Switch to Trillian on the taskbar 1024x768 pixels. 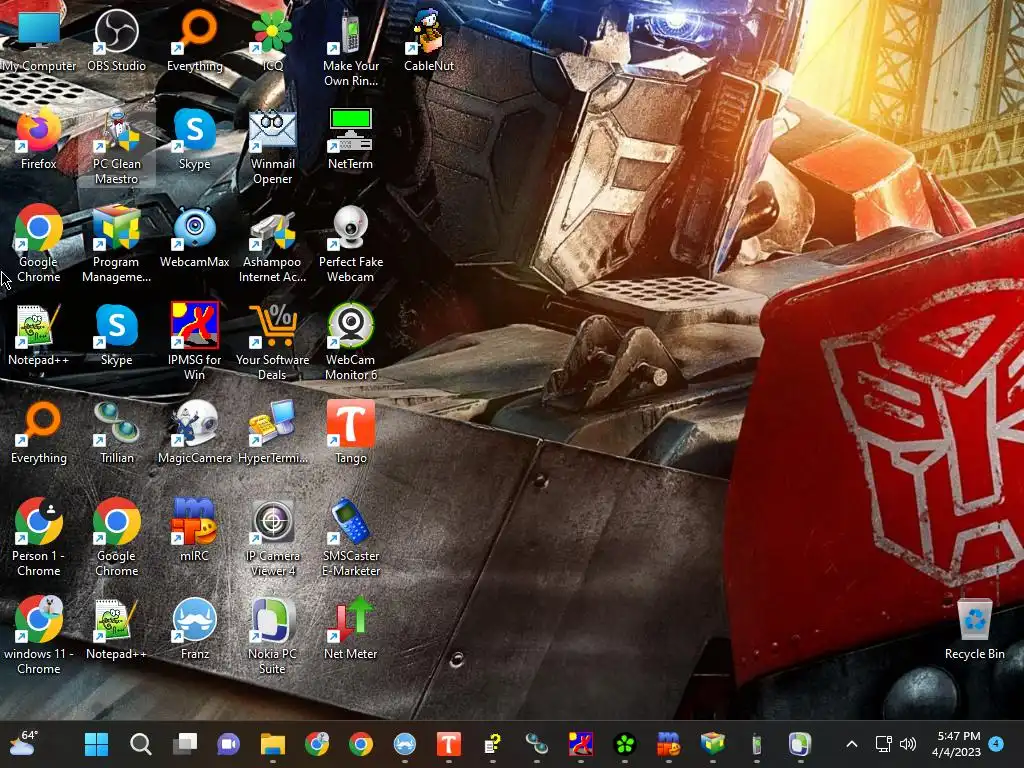[537, 744]
